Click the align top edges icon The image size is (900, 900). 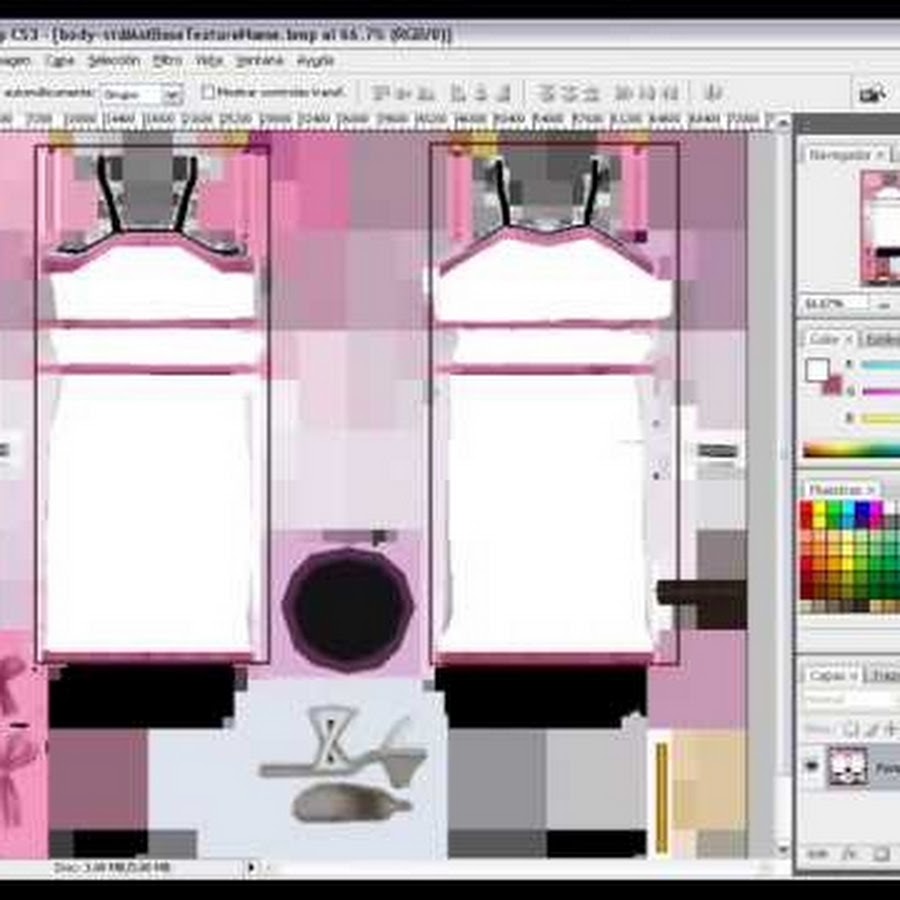coord(380,94)
